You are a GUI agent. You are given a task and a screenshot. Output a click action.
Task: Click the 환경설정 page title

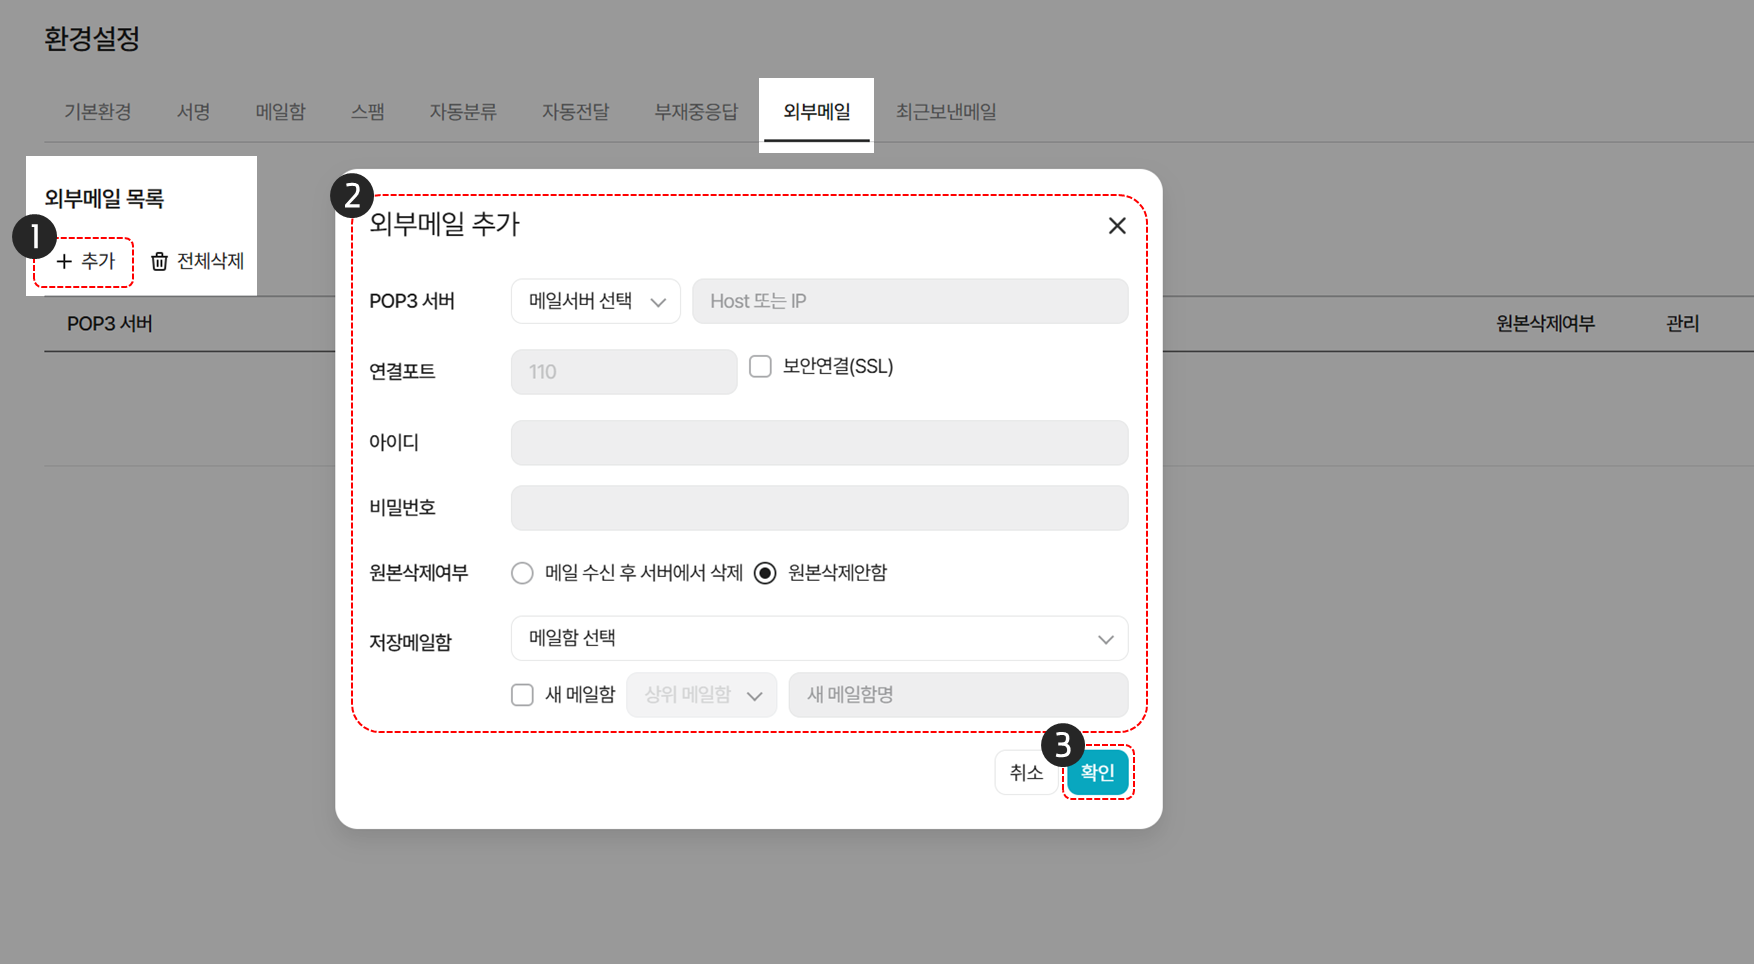[92, 39]
